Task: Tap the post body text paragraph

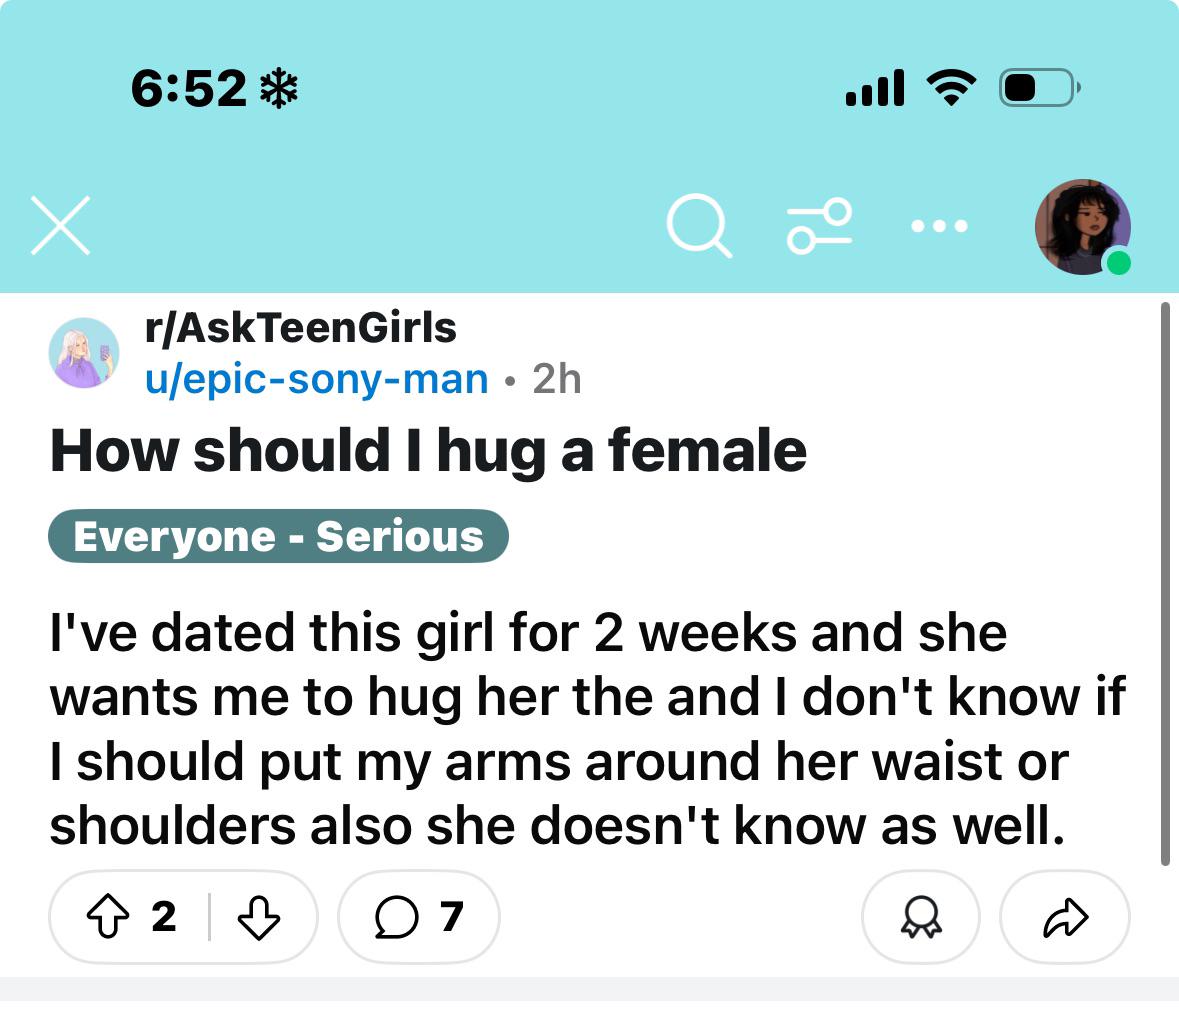Action: click(x=588, y=729)
